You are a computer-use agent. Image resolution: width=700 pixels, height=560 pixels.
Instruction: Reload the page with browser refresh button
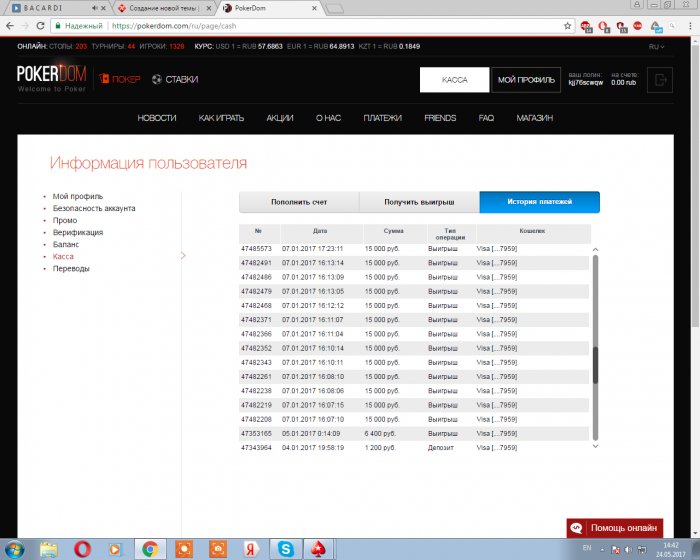pos(39,27)
